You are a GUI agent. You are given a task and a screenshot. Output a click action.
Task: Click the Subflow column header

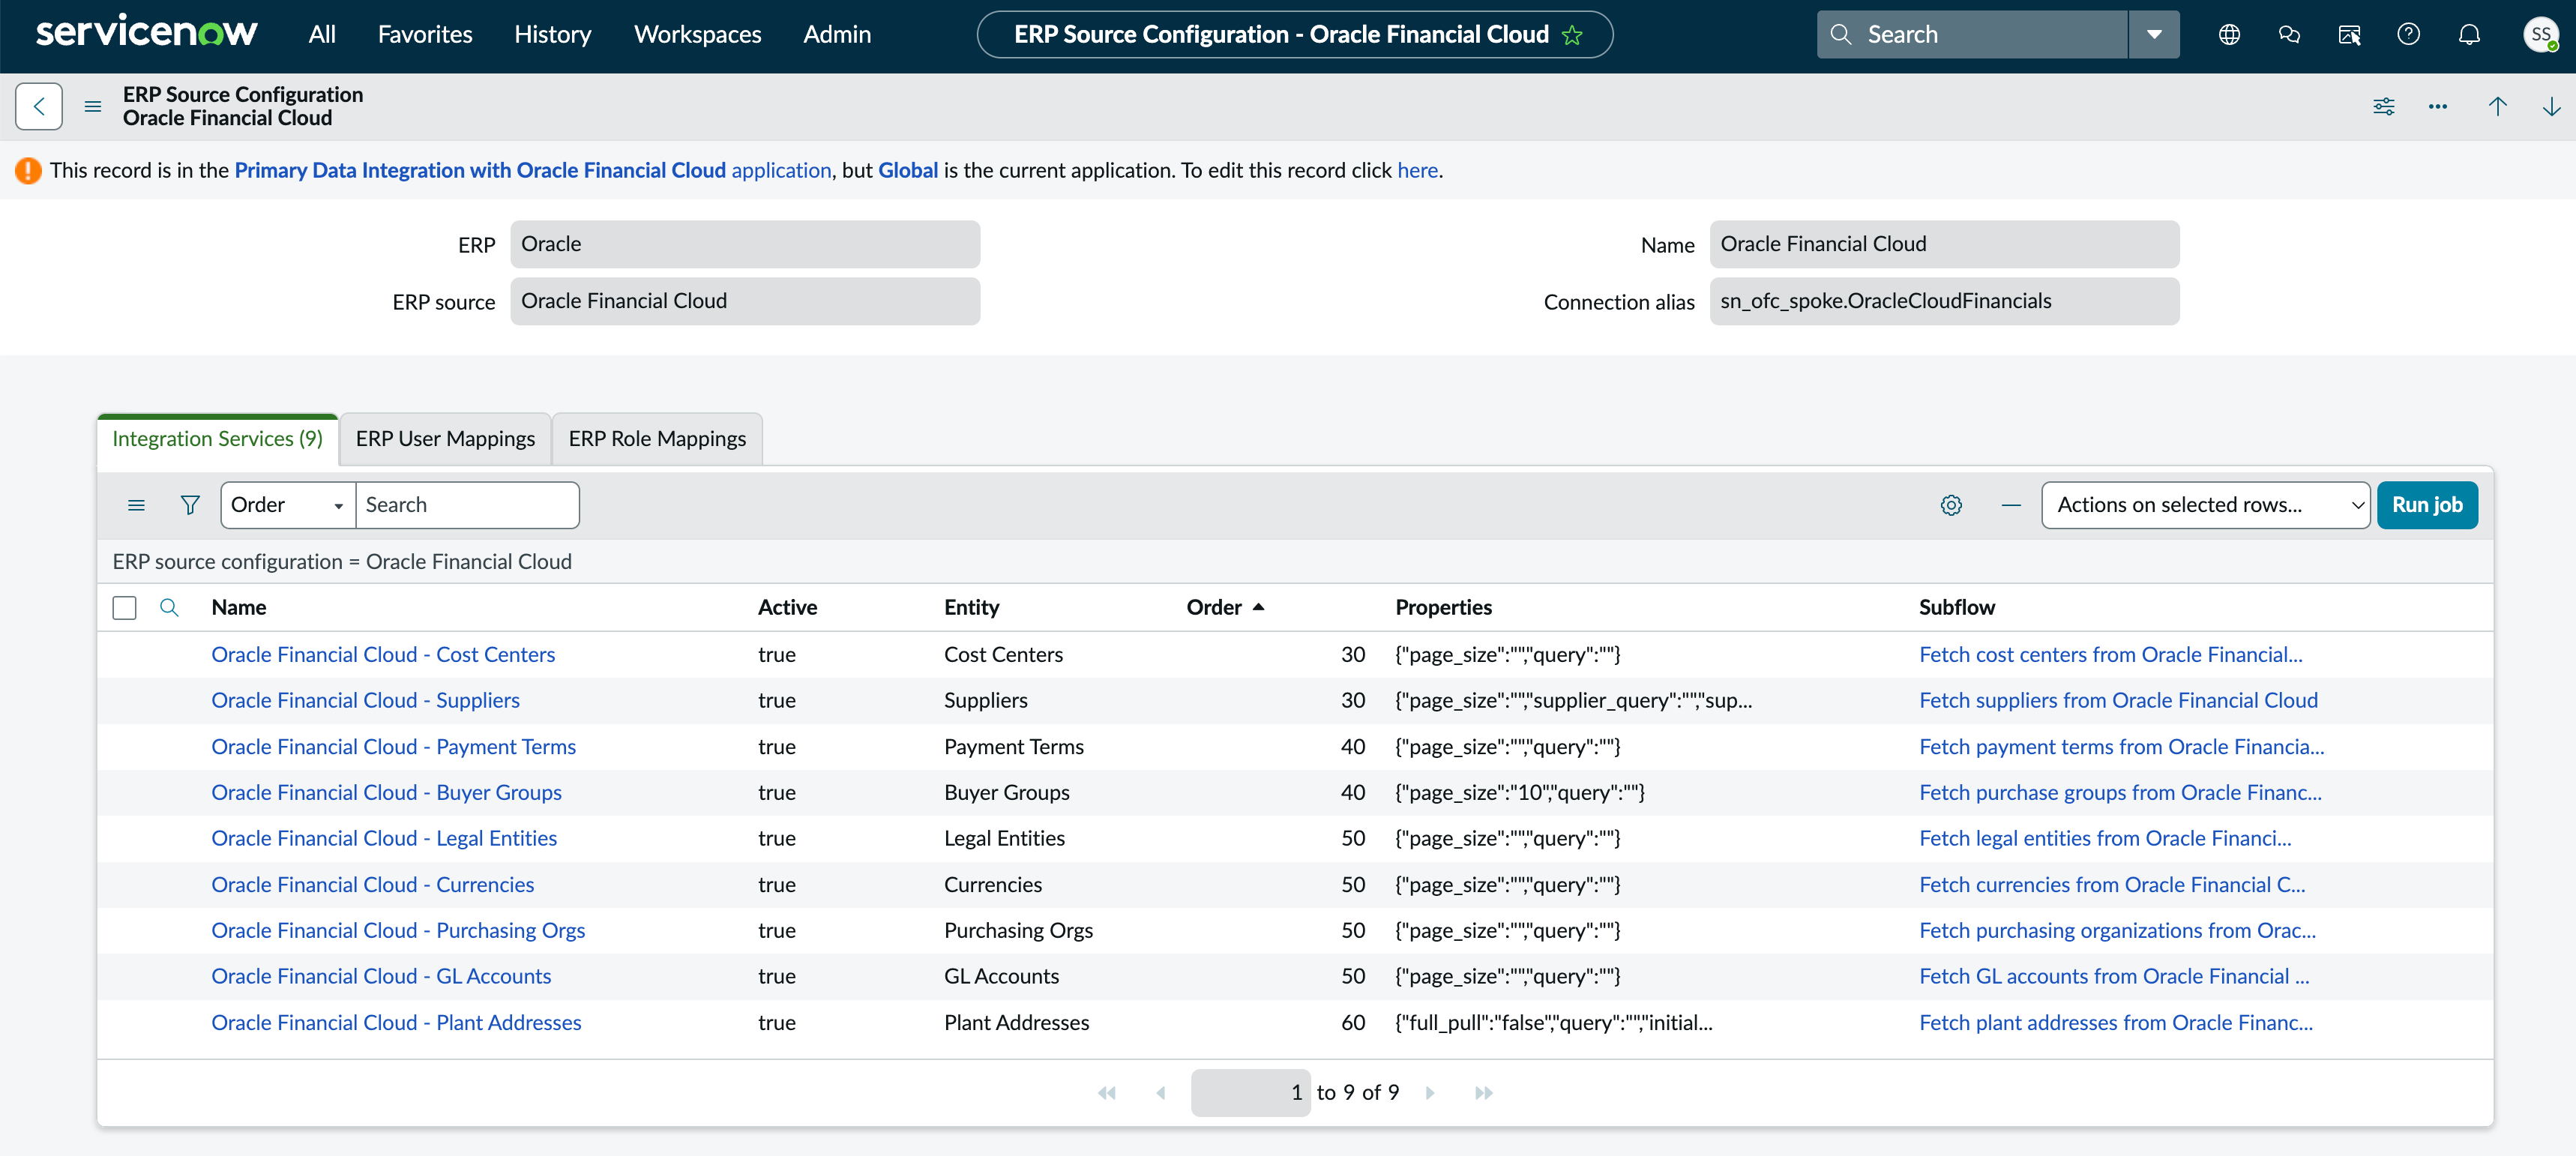(x=1956, y=607)
